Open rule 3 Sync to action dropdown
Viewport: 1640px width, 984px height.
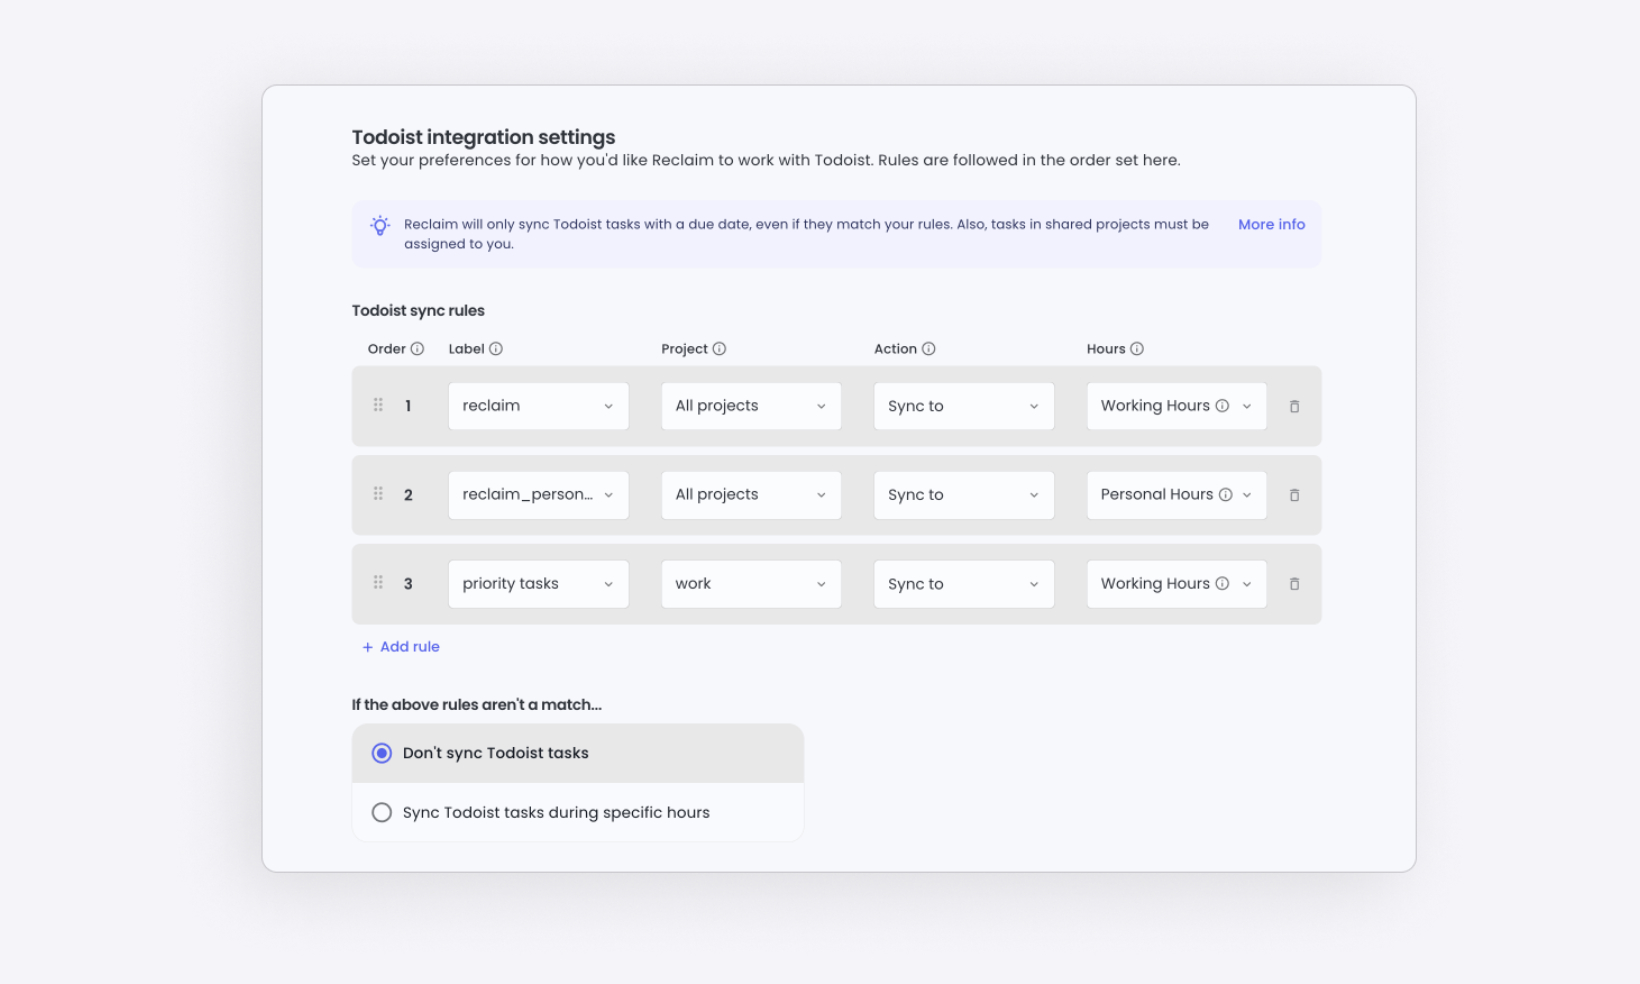964,584
